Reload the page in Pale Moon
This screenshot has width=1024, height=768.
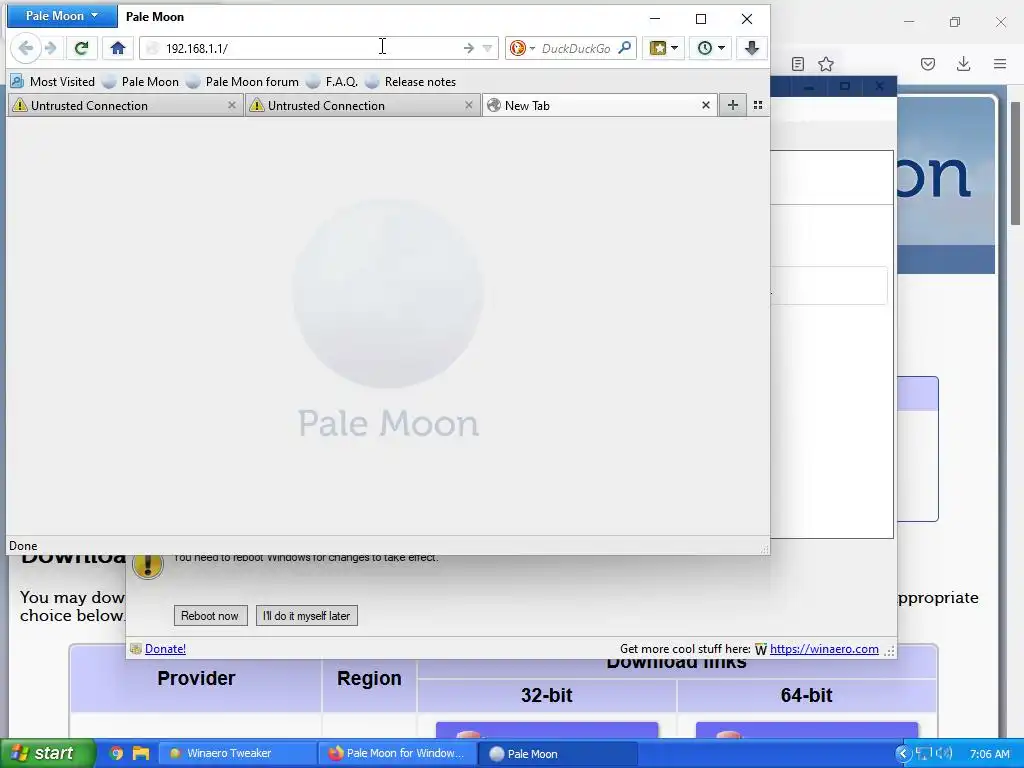[x=82, y=48]
